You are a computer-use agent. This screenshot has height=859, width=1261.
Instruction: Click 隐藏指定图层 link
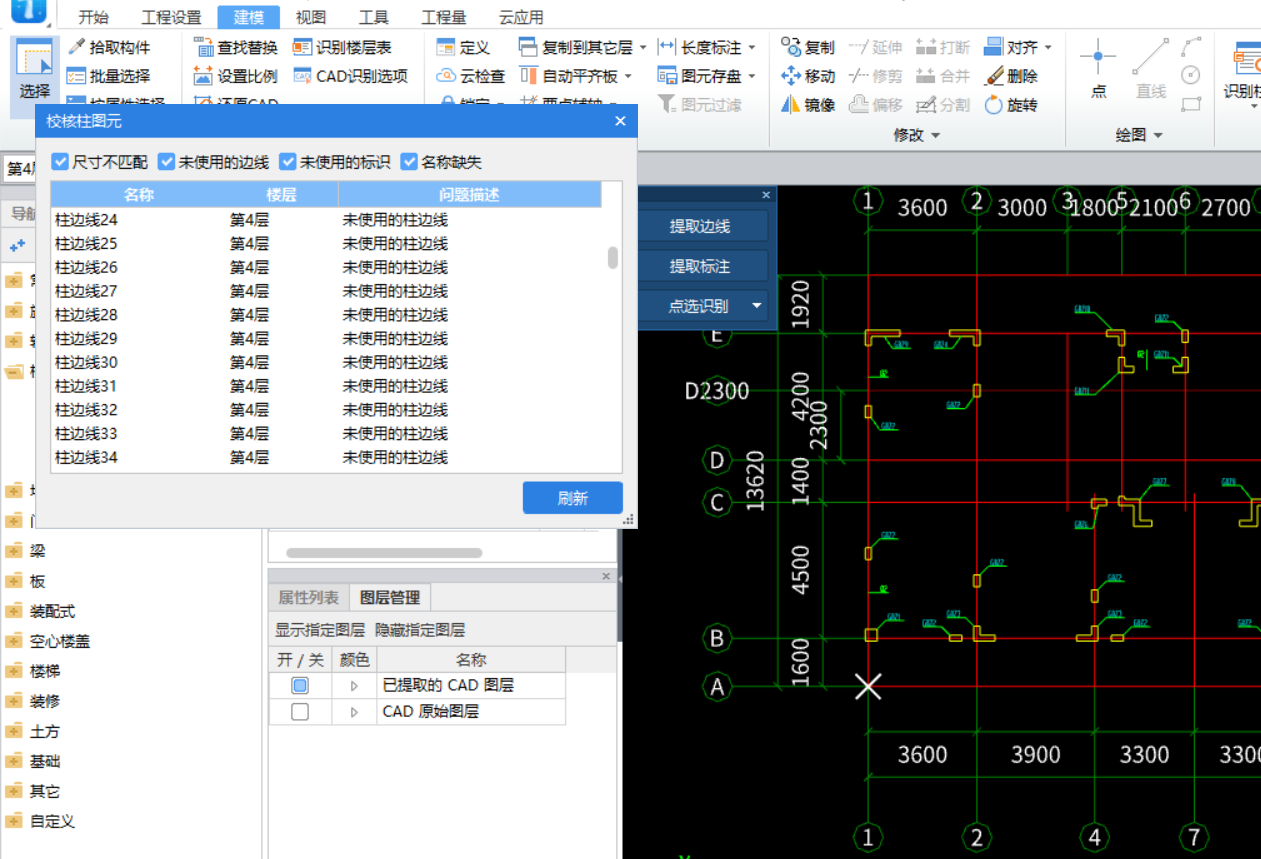click(420, 630)
